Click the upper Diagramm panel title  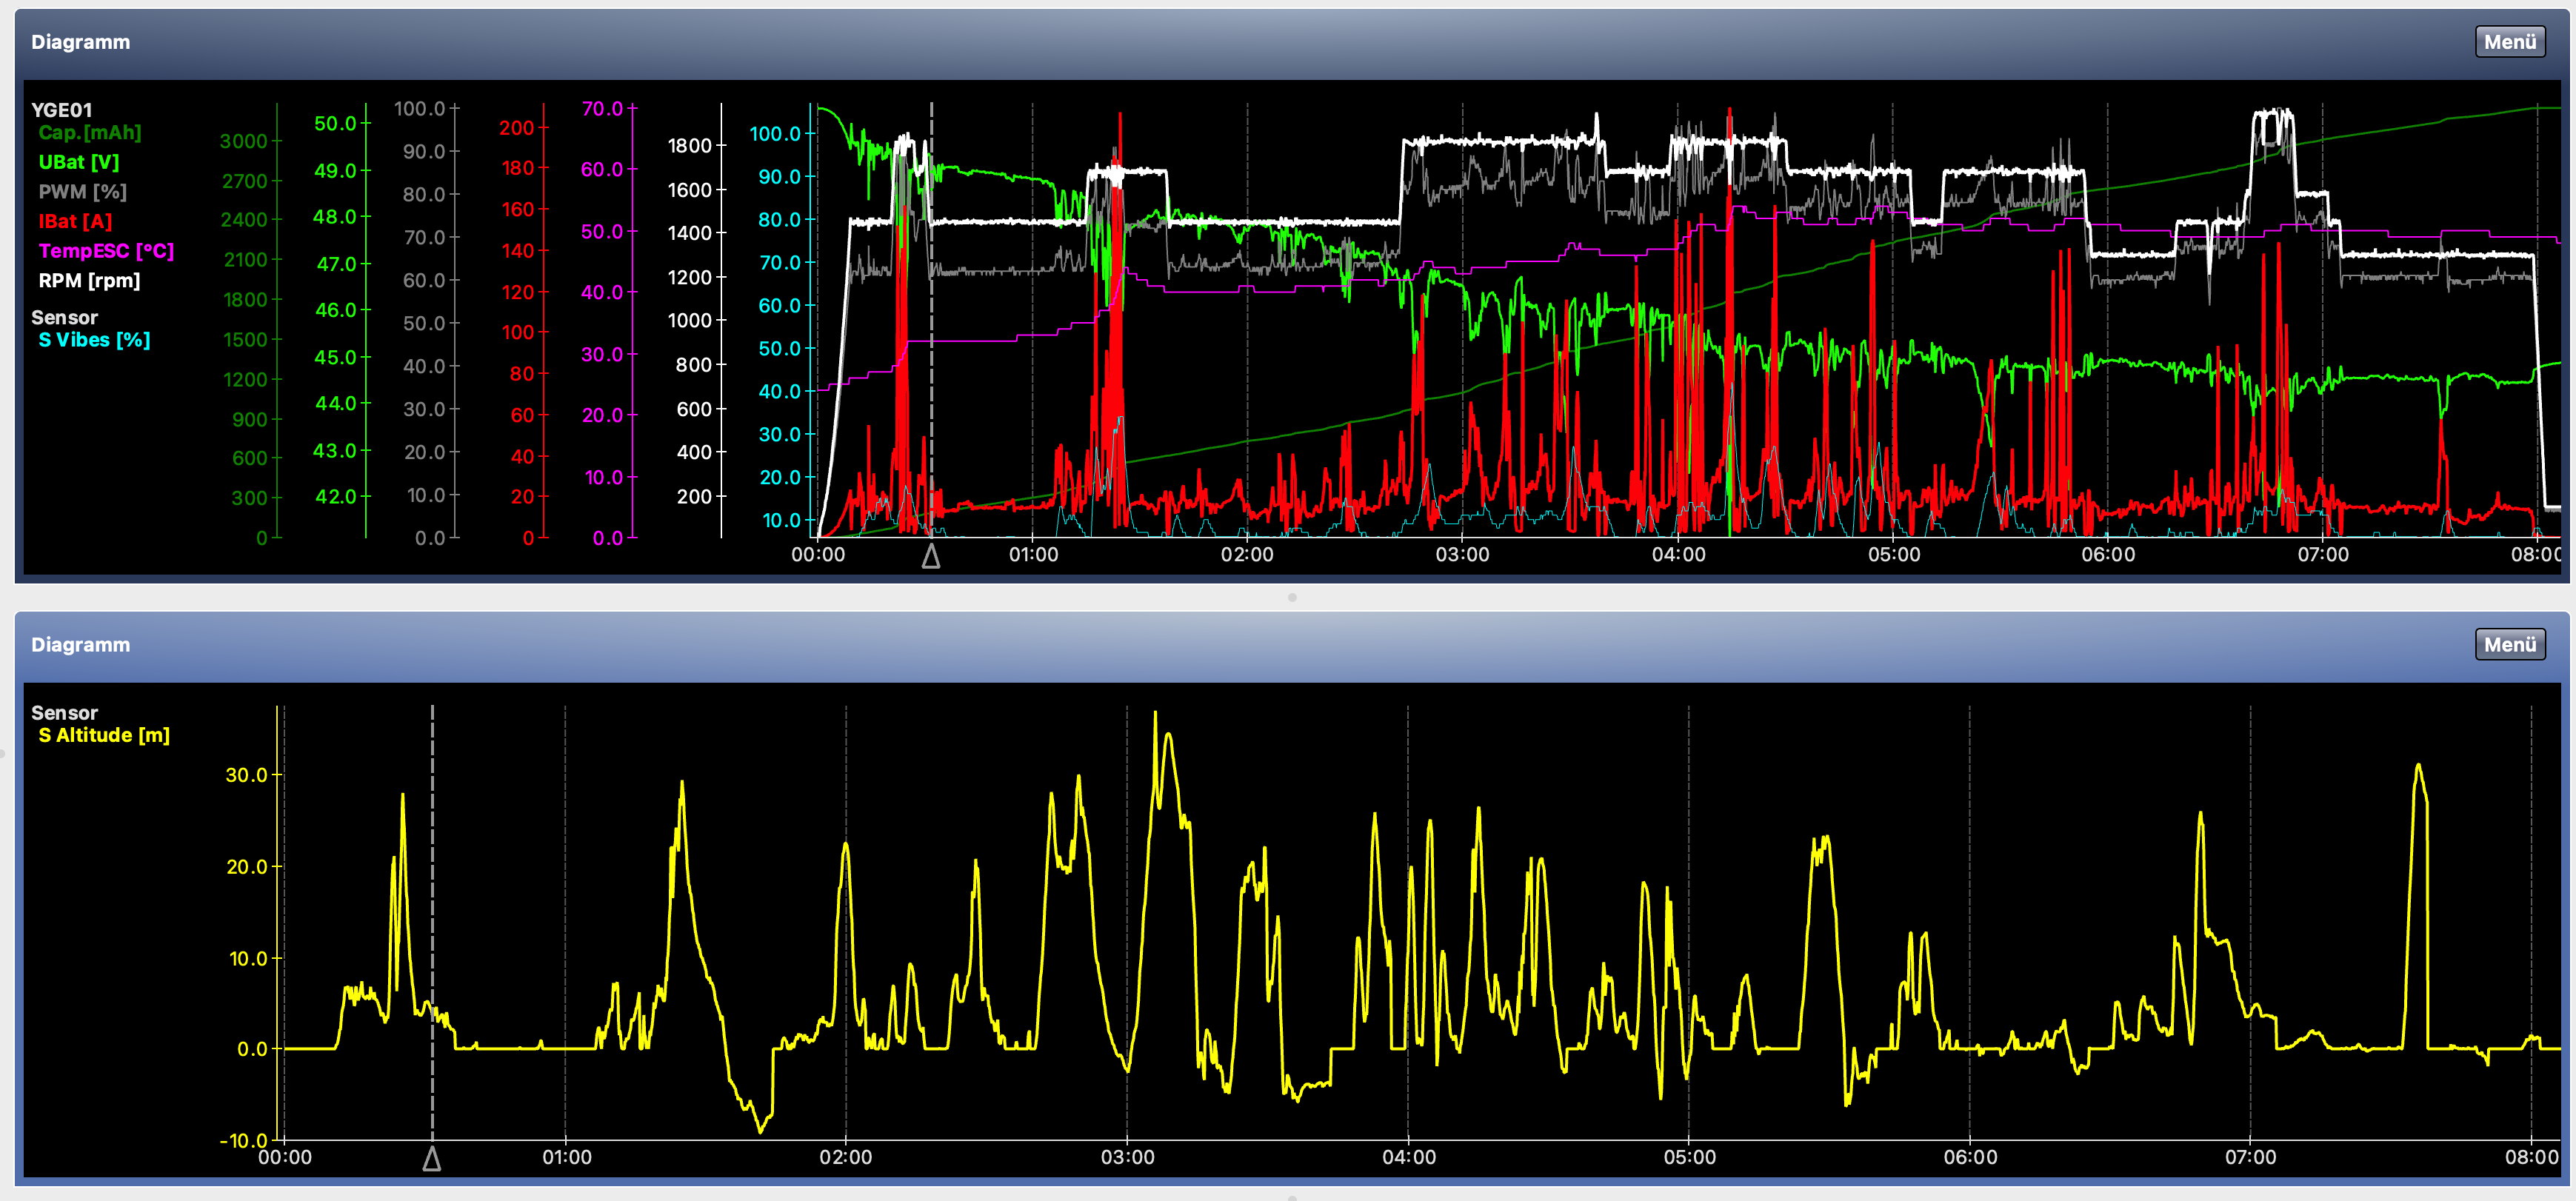pos(80,42)
